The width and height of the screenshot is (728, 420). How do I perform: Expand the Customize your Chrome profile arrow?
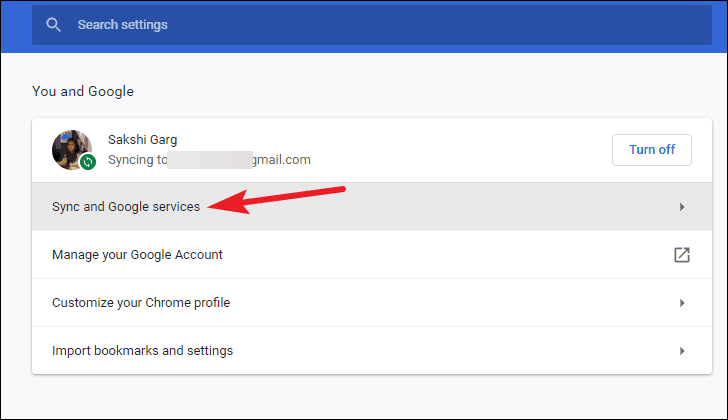pyautogui.click(x=682, y=303)
